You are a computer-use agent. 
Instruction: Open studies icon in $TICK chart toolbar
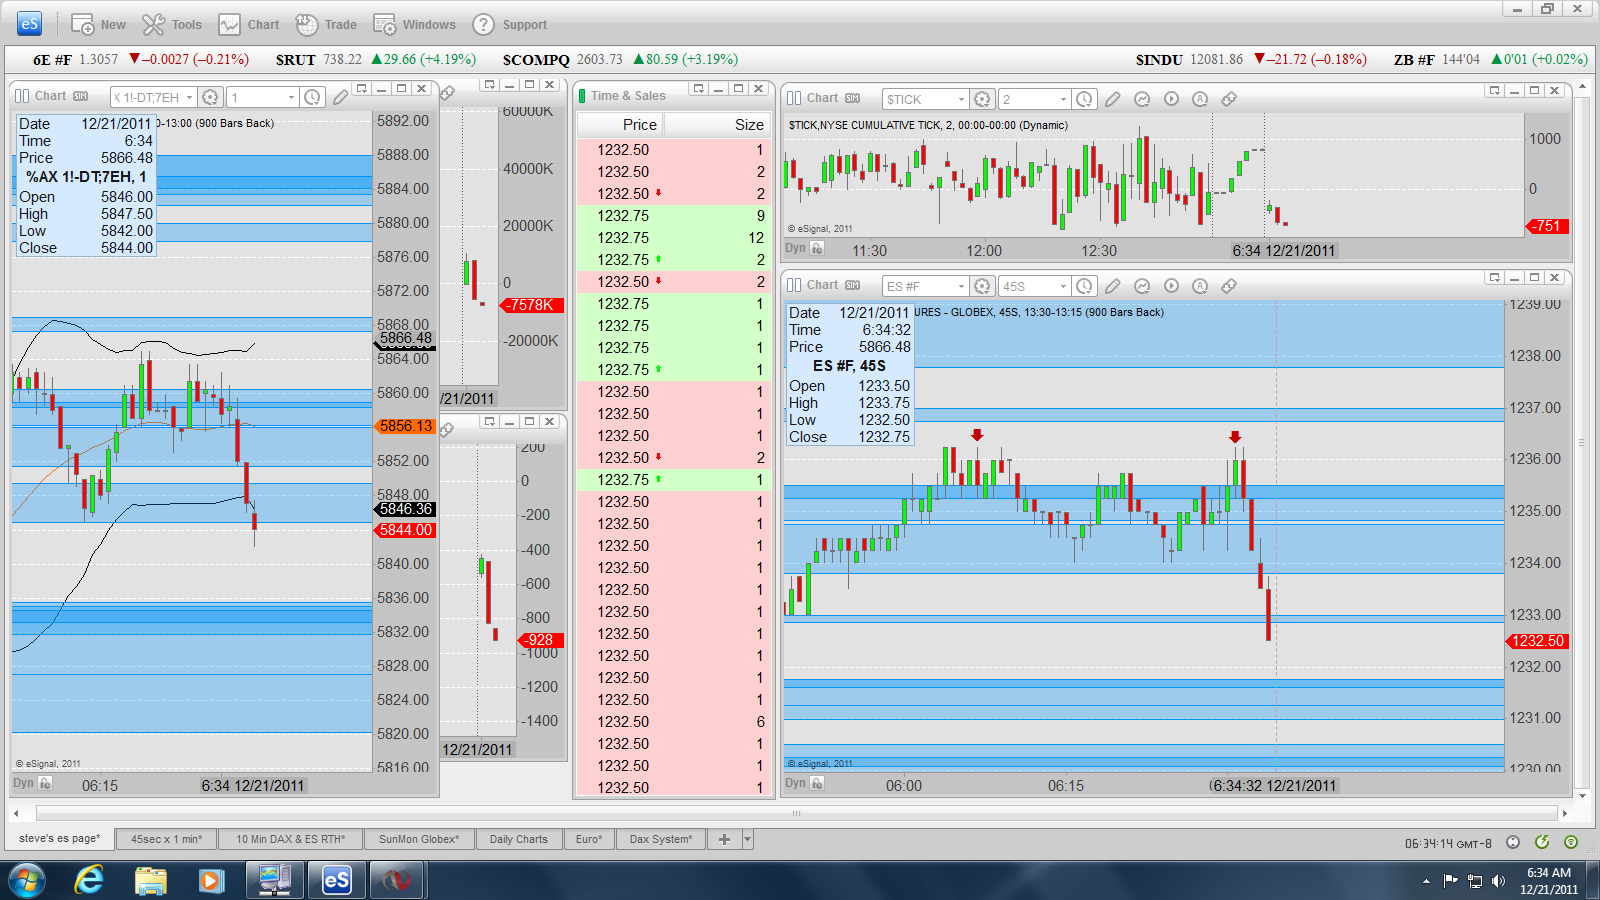pyautogui.click(x=1142, y=99)
